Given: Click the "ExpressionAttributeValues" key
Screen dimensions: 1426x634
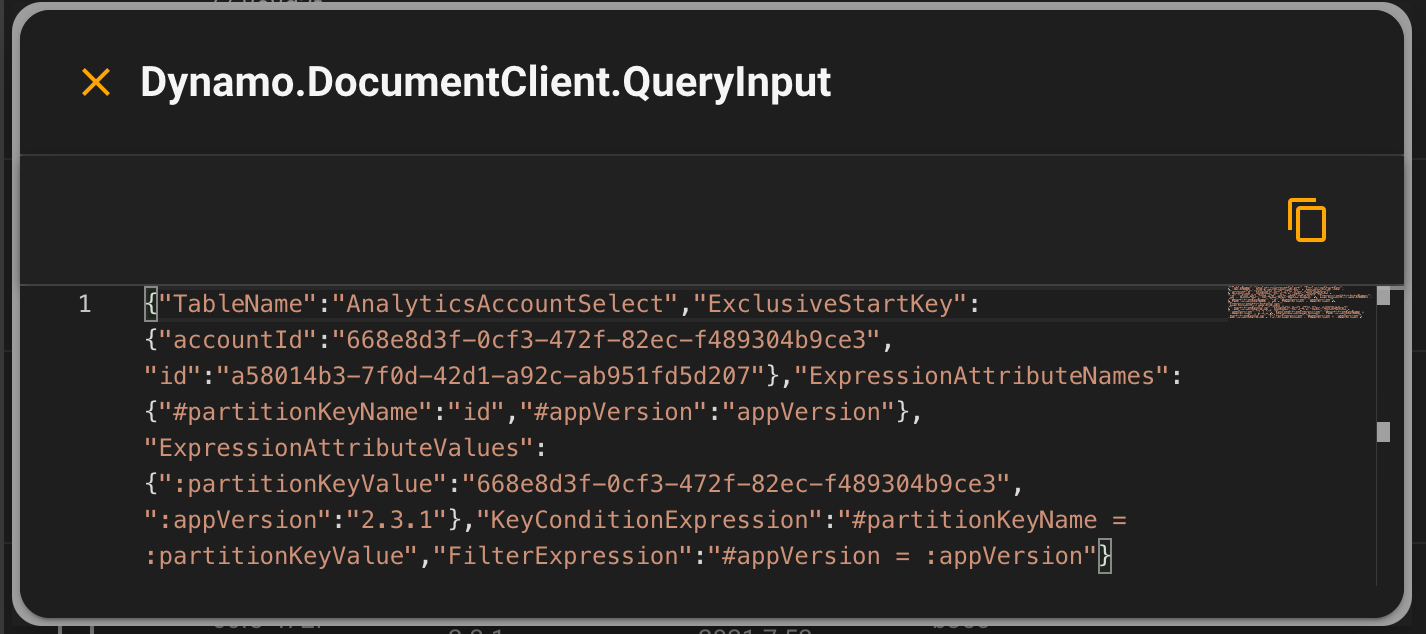Looking at the screenshot, I should coord(340,448).
